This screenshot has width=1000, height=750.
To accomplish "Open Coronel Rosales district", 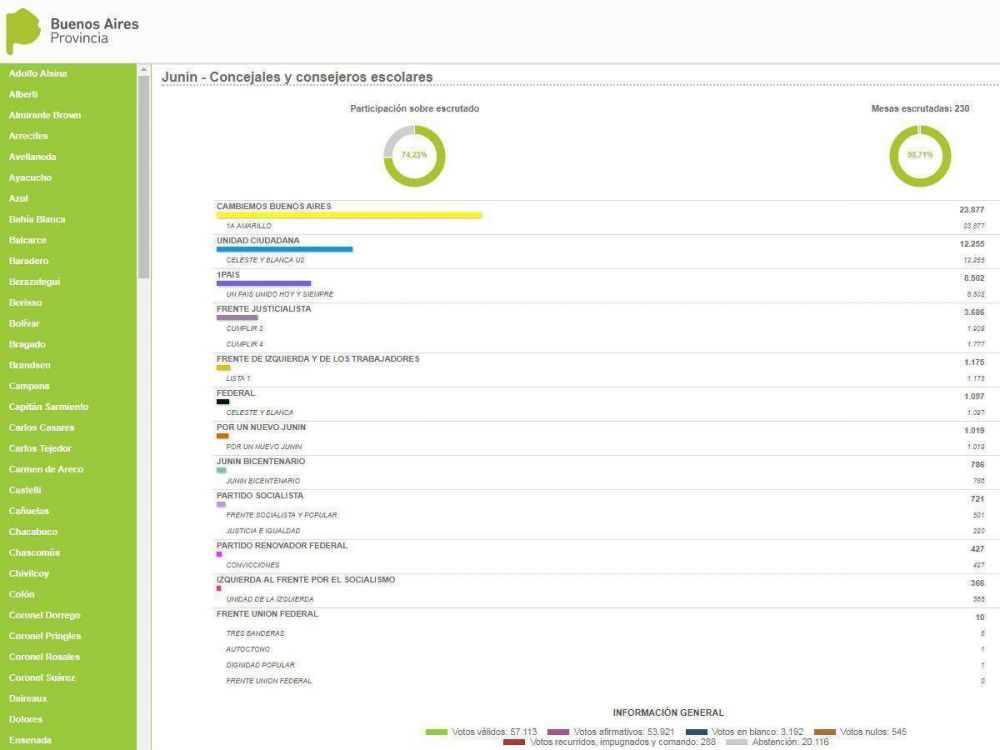I will click(x=44, y=657).
